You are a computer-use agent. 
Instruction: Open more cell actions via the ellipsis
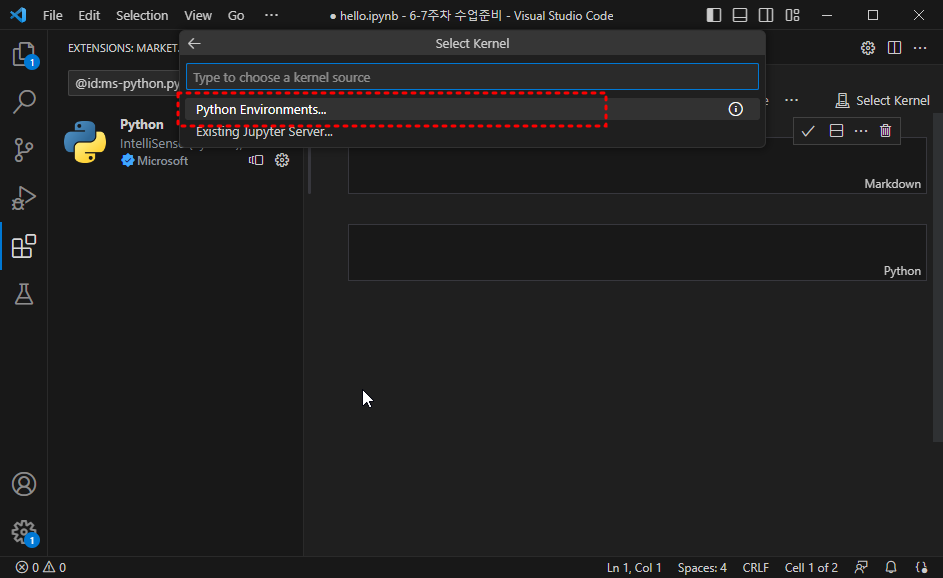pos(861,130)
